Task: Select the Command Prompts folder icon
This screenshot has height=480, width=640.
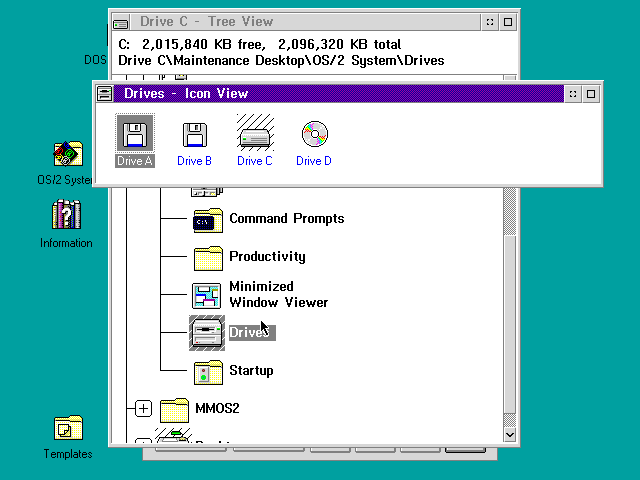Action: point(208,221)
